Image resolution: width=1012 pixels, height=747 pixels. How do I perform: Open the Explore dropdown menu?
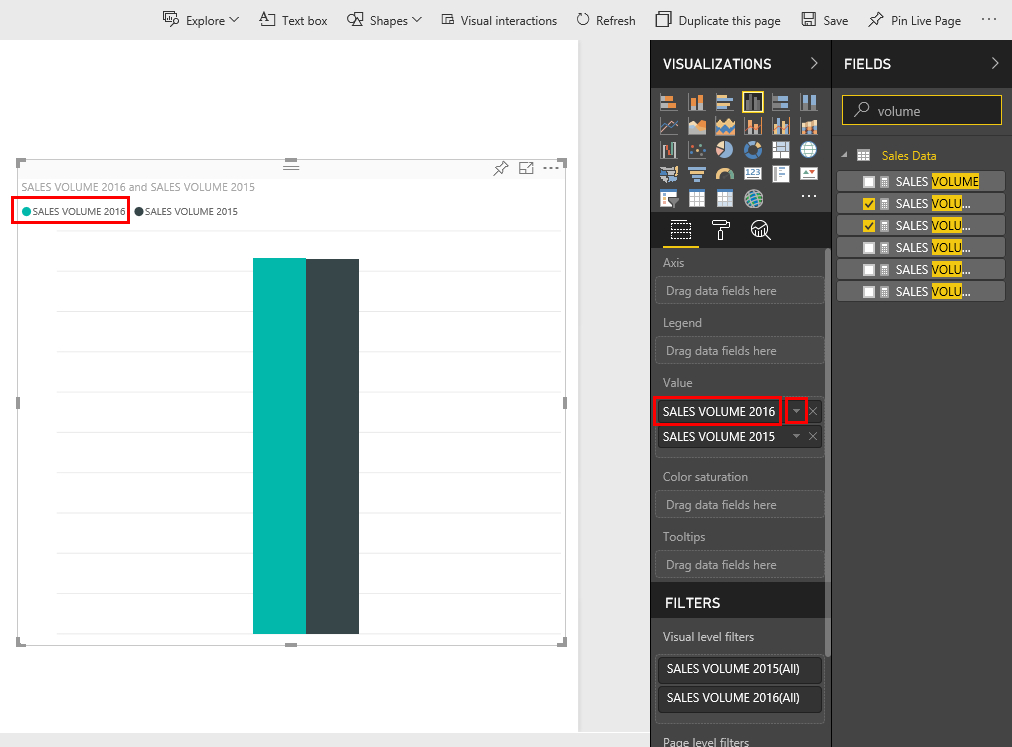[201, 20]
